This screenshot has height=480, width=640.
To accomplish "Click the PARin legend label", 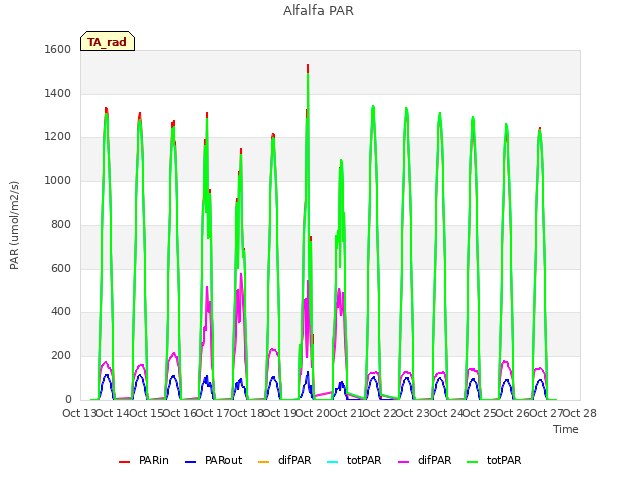I will coord(154,460).
